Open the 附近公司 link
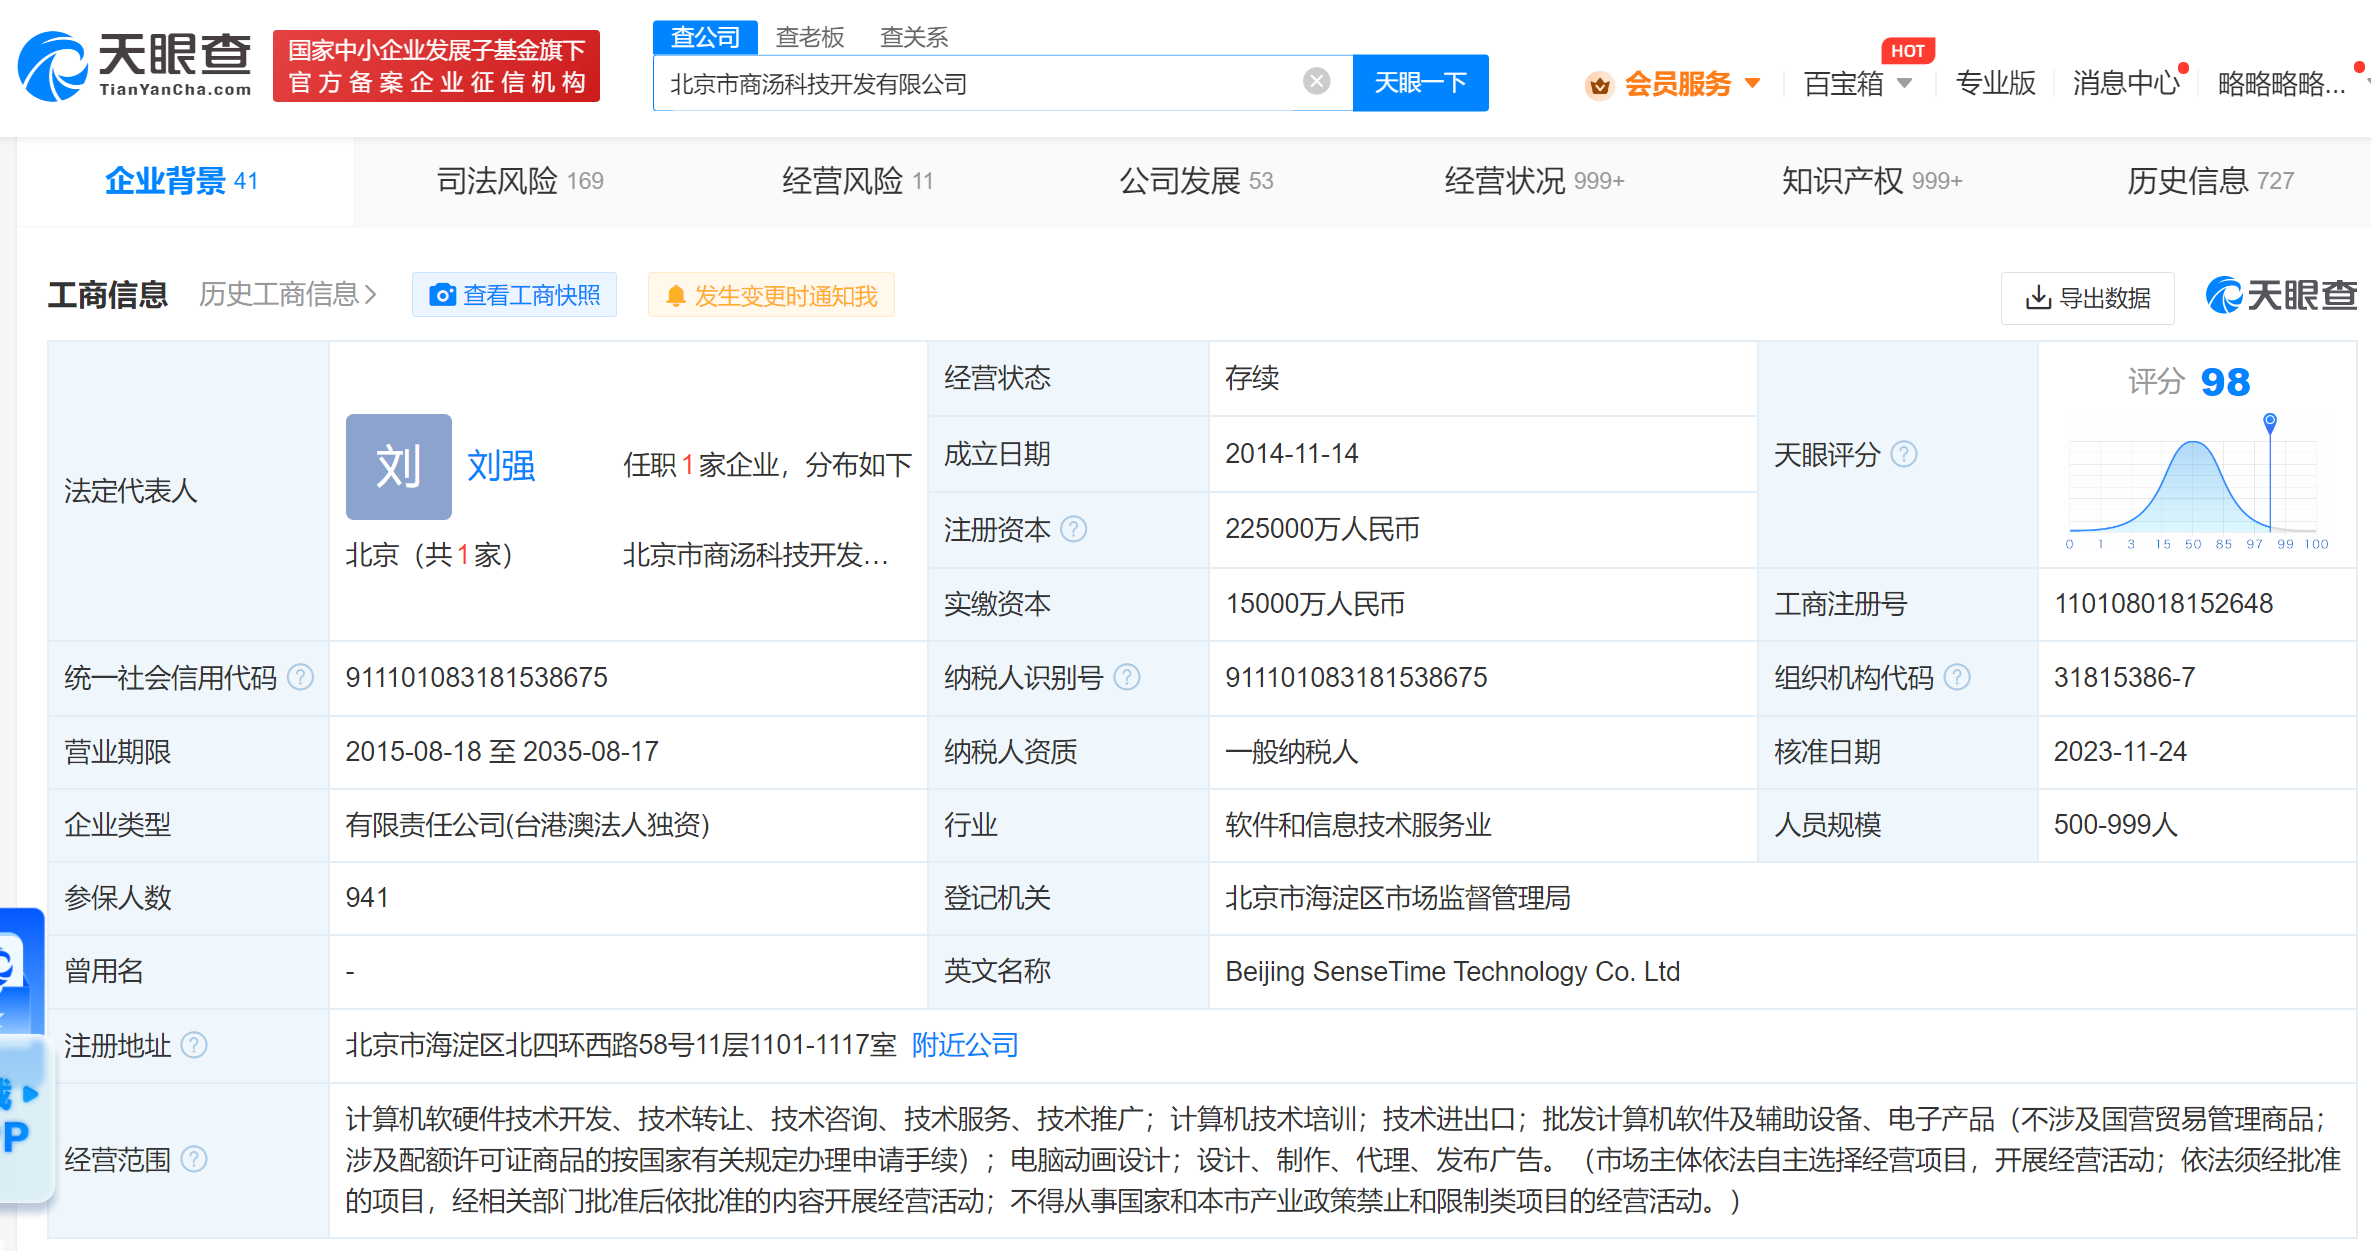 point(965,1045)
